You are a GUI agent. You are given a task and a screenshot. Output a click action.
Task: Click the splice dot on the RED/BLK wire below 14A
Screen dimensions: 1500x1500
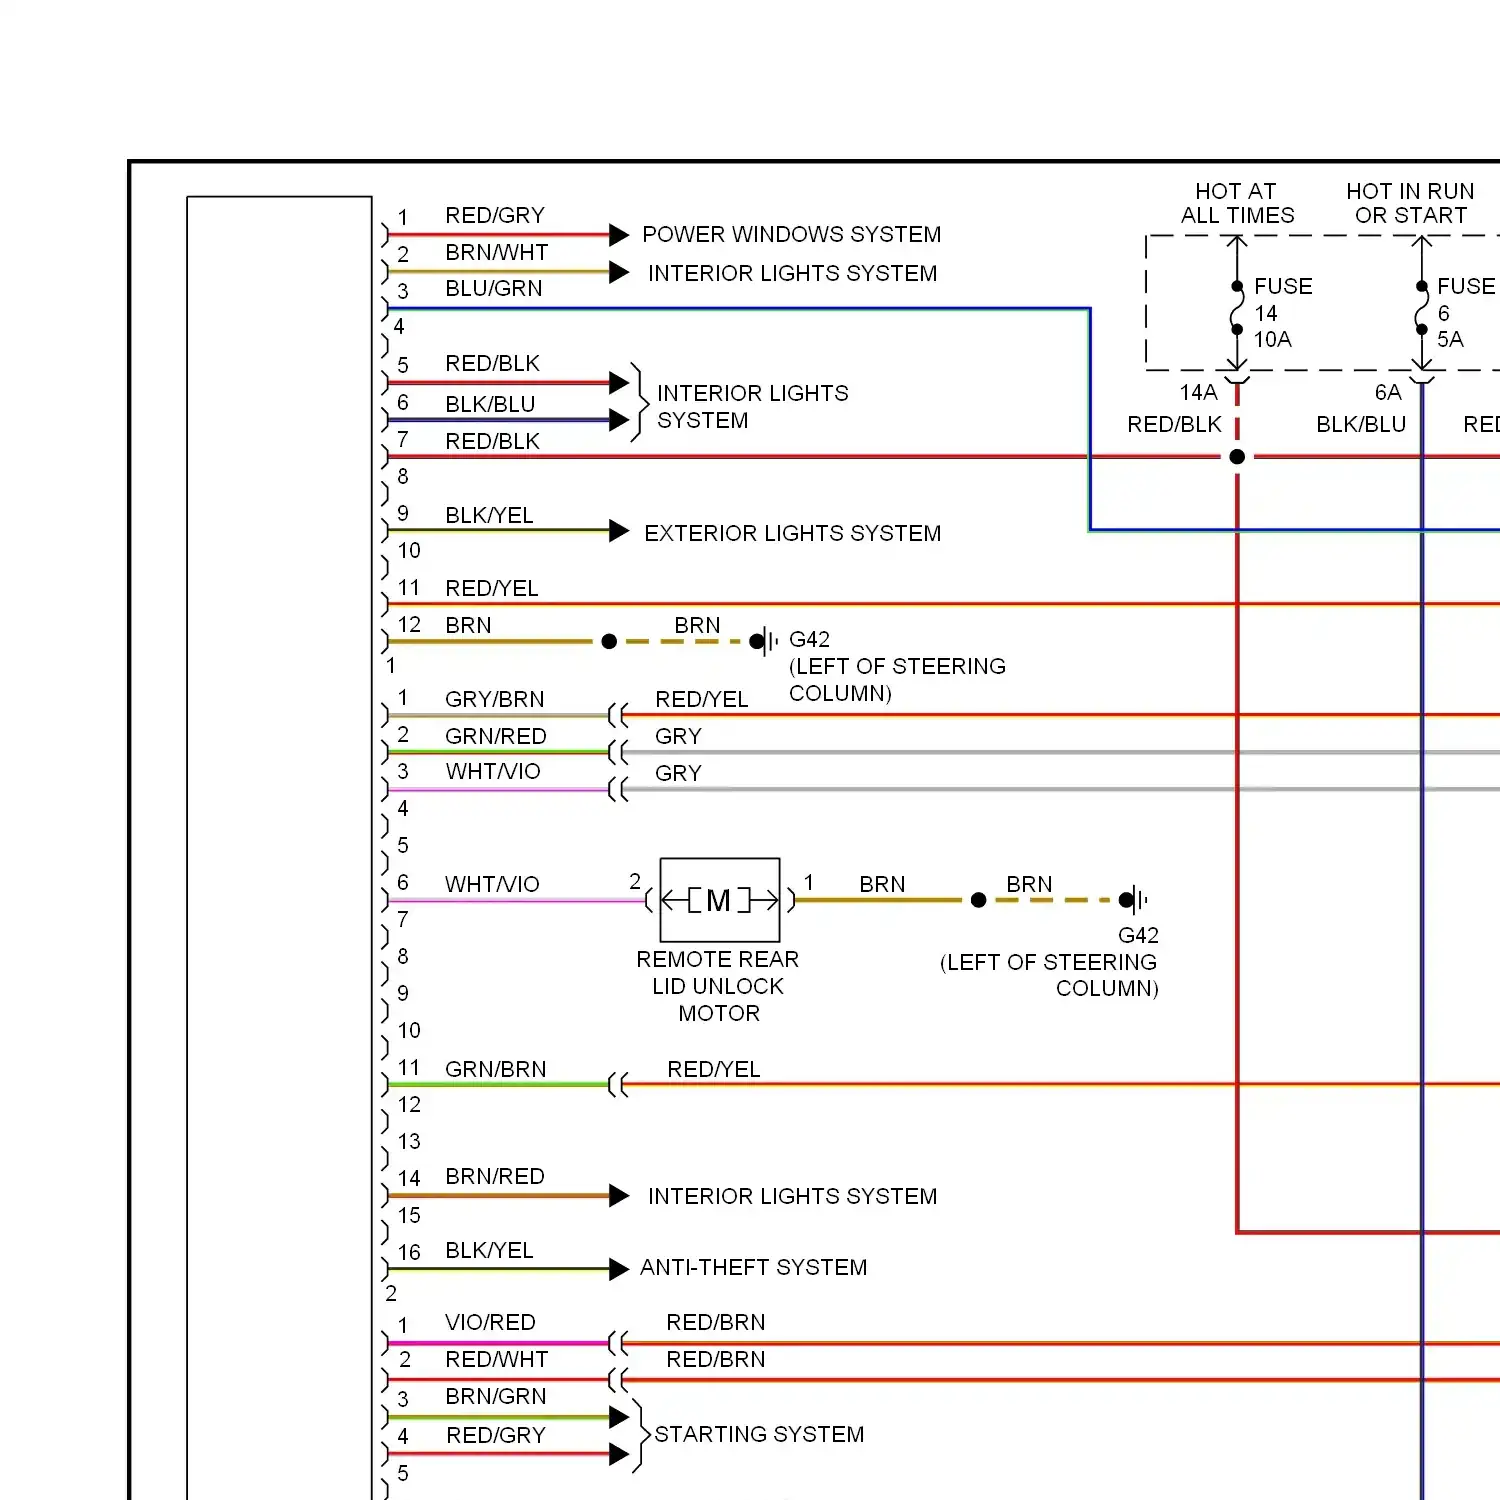tap(1237, 457)
